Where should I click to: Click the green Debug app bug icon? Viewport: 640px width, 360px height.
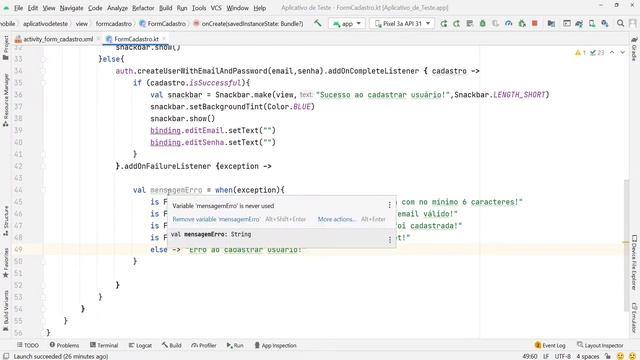482,24
